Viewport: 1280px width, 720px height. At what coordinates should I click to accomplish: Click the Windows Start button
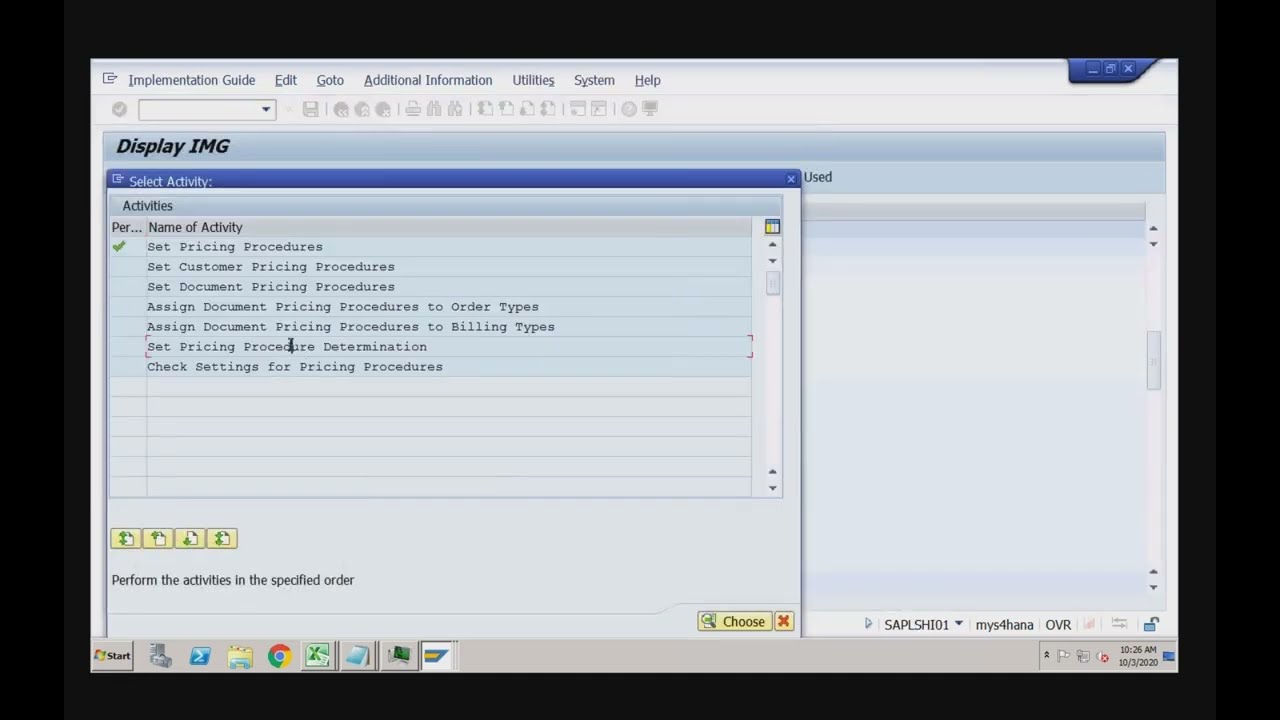pos(113,656)
